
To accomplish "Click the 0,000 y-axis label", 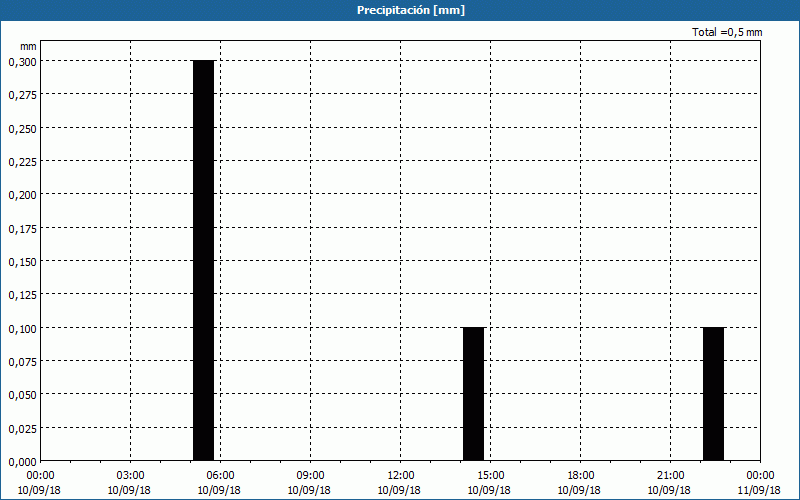I will click(22, 462).
